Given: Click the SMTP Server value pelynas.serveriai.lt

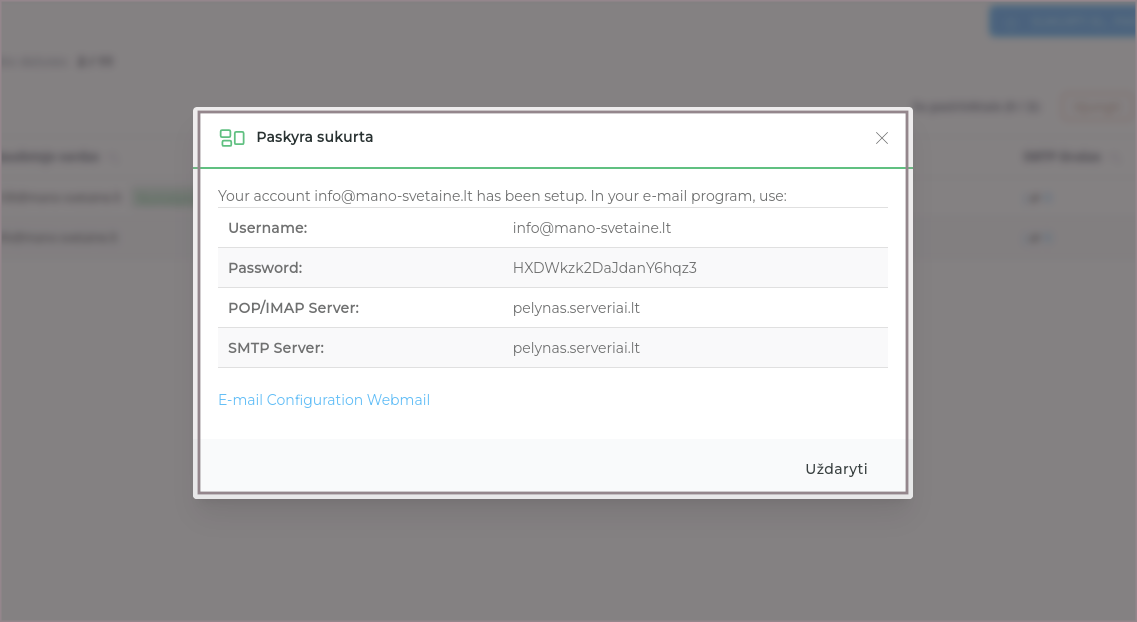Looking at the screenshot, I should pyautogui.click(x=576, y=348).
